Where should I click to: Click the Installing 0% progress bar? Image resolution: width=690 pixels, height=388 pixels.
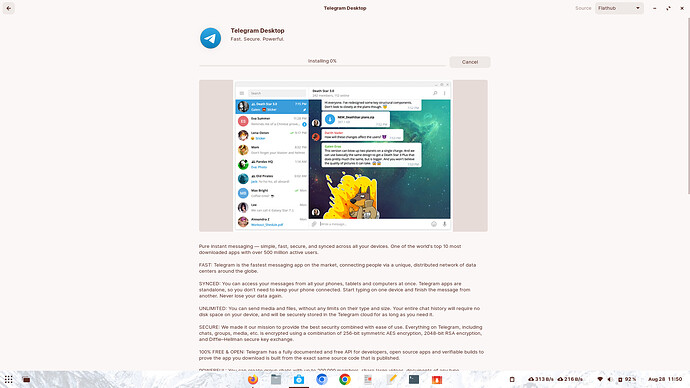[322, 66]
